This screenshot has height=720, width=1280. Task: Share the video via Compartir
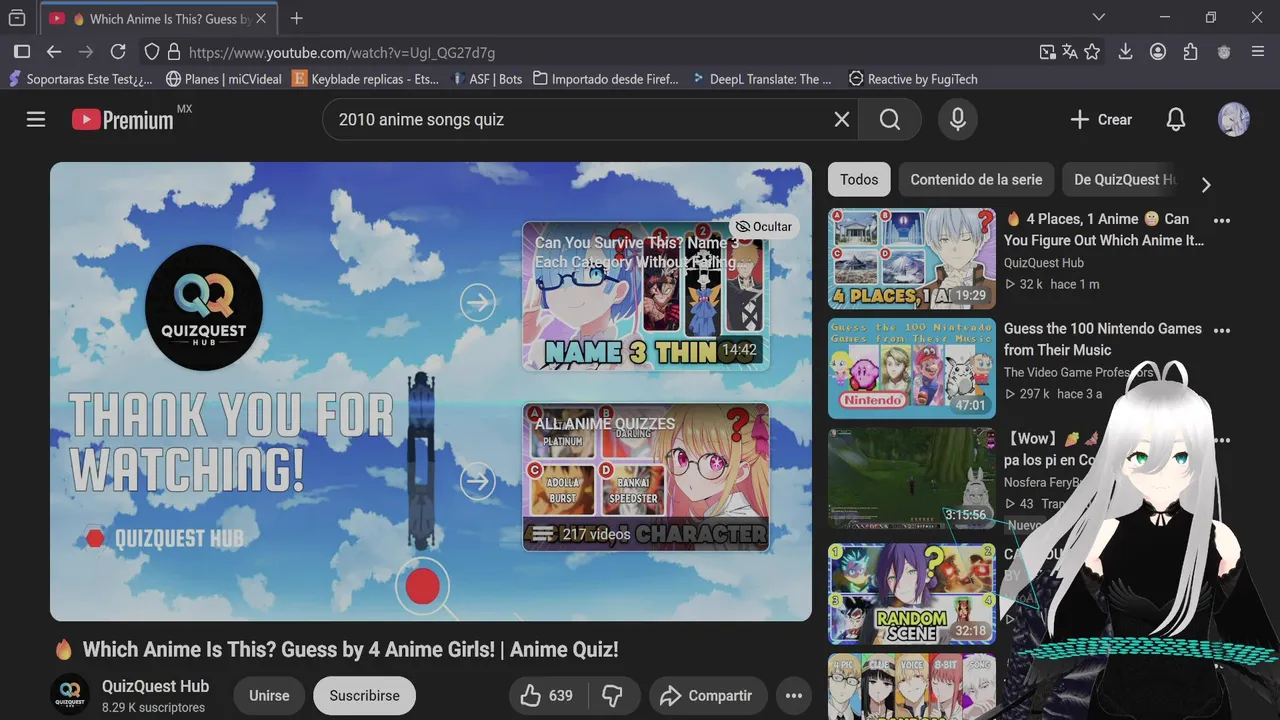[708, 695]
